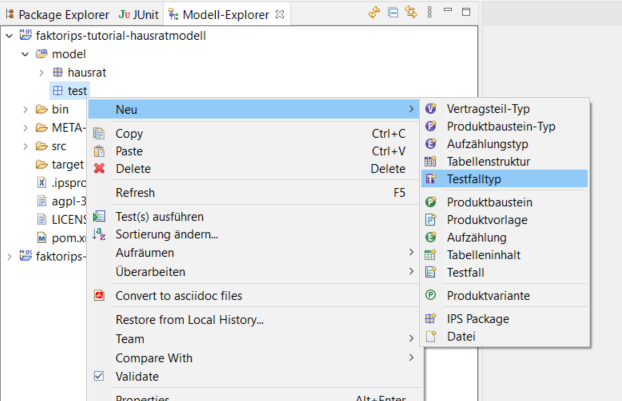Click the Aufzählungstyp icon

pyautogui.click(x=431, y=144)
